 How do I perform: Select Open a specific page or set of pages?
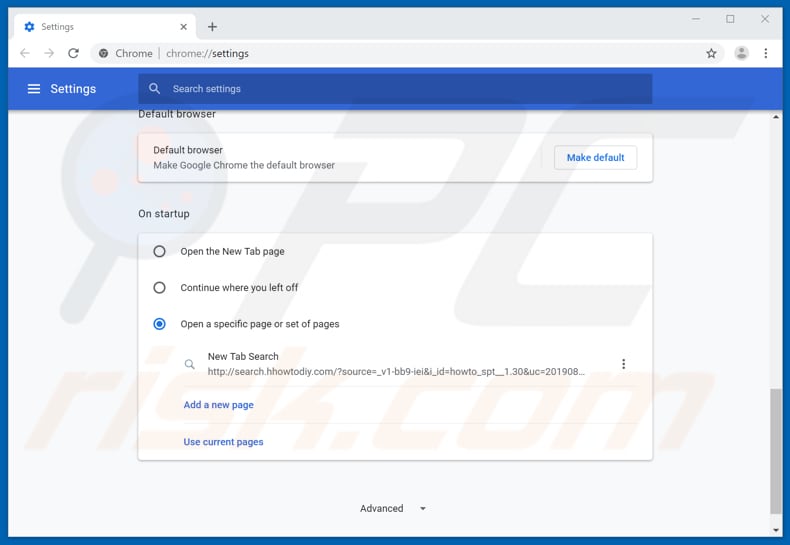(159, 324)
